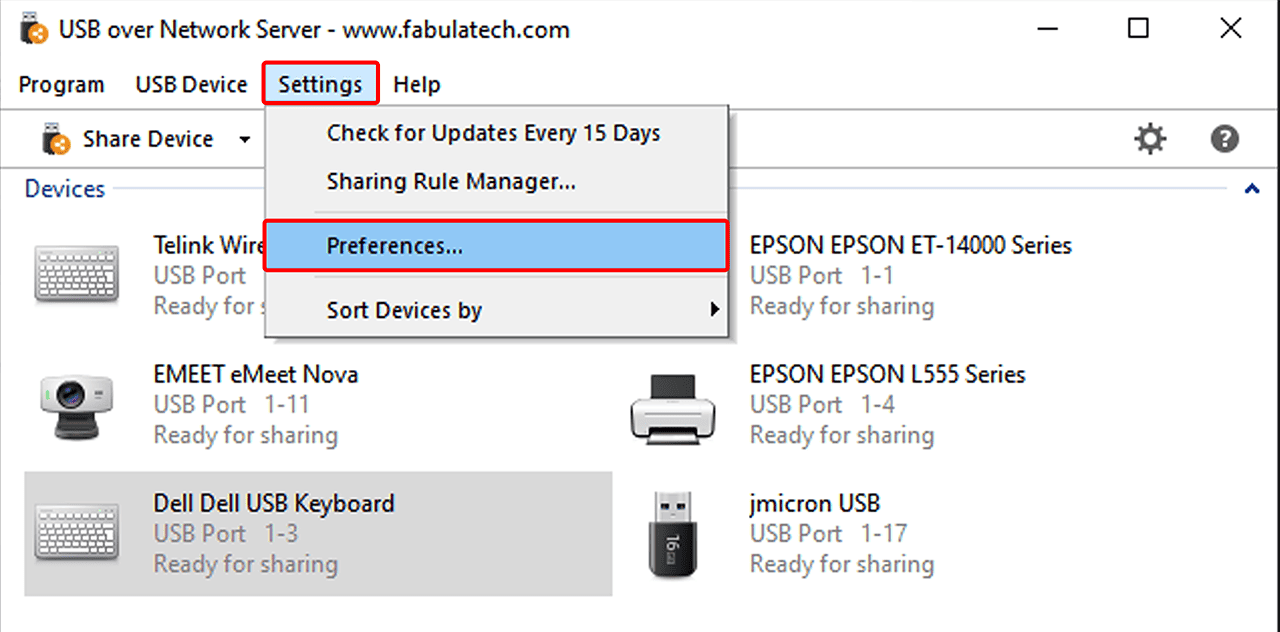Click the help question mark icon
The image size is (1280, 632).
click(x=1224, y=139)
